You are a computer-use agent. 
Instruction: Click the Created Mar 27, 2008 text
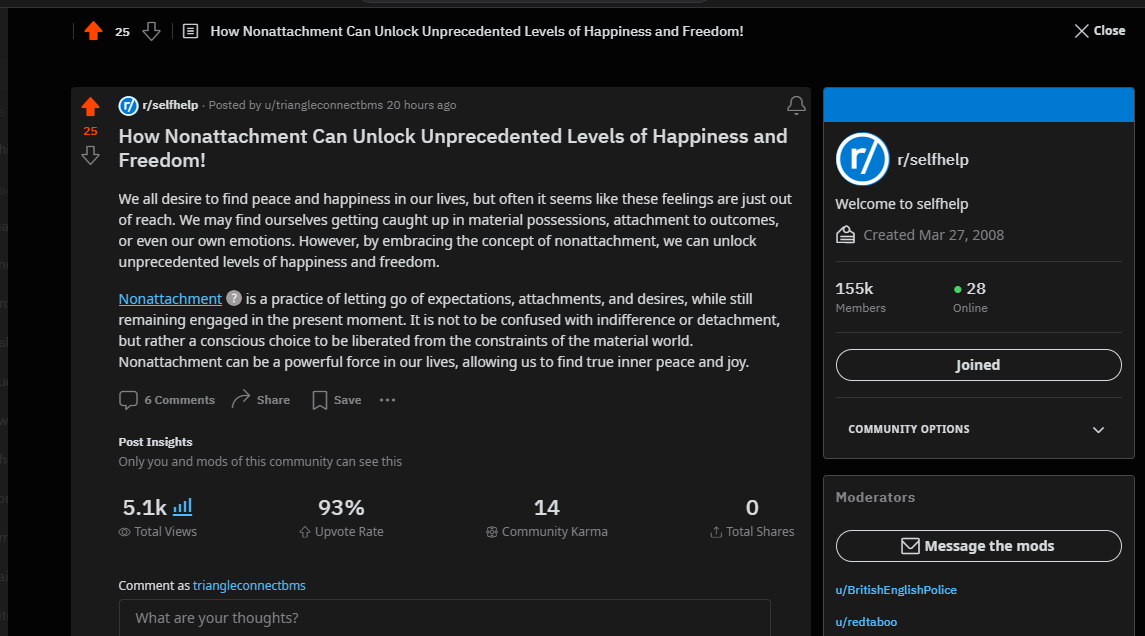coord(933,235)
